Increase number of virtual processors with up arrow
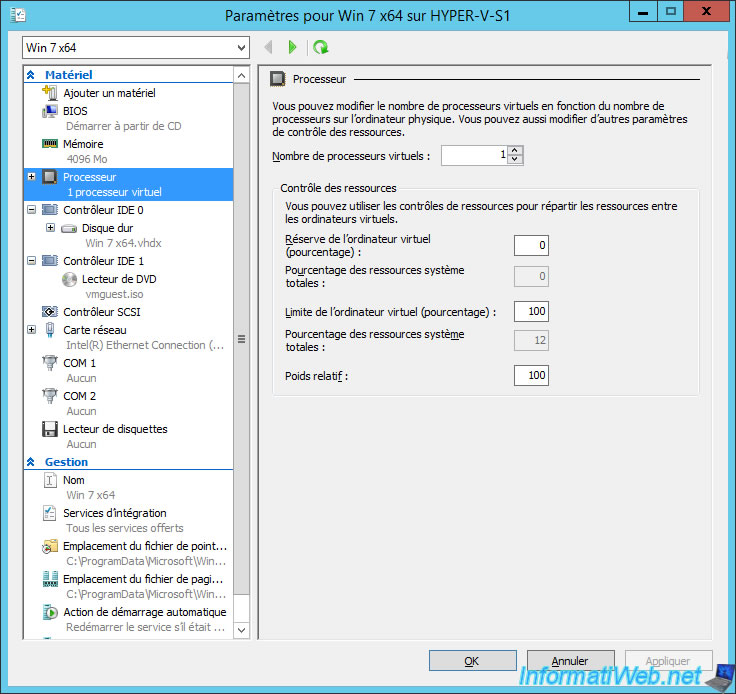Screen dimensions: 736x694 (x=514, y=151)
